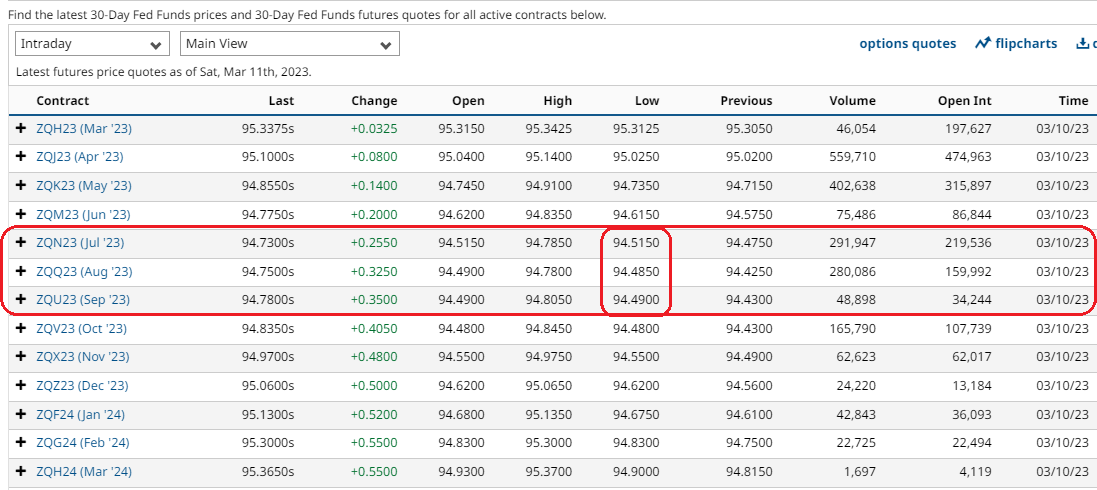Viewport: 1097px width, 490px height.
Task: Open the ZQU23 (Sep '23) contract link
Action: coord(83,300)
